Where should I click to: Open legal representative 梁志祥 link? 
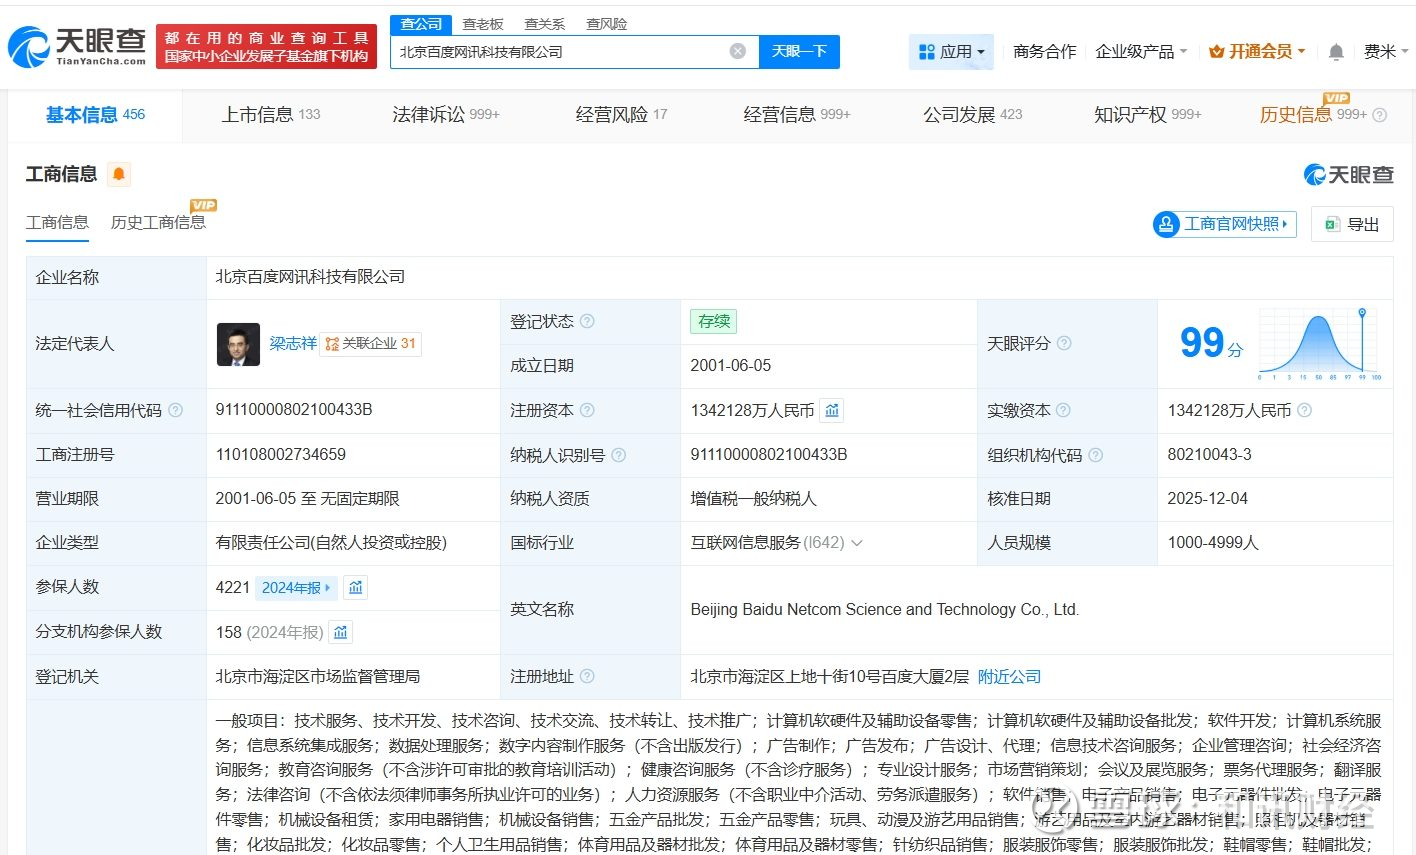click(x=292, y=343)
